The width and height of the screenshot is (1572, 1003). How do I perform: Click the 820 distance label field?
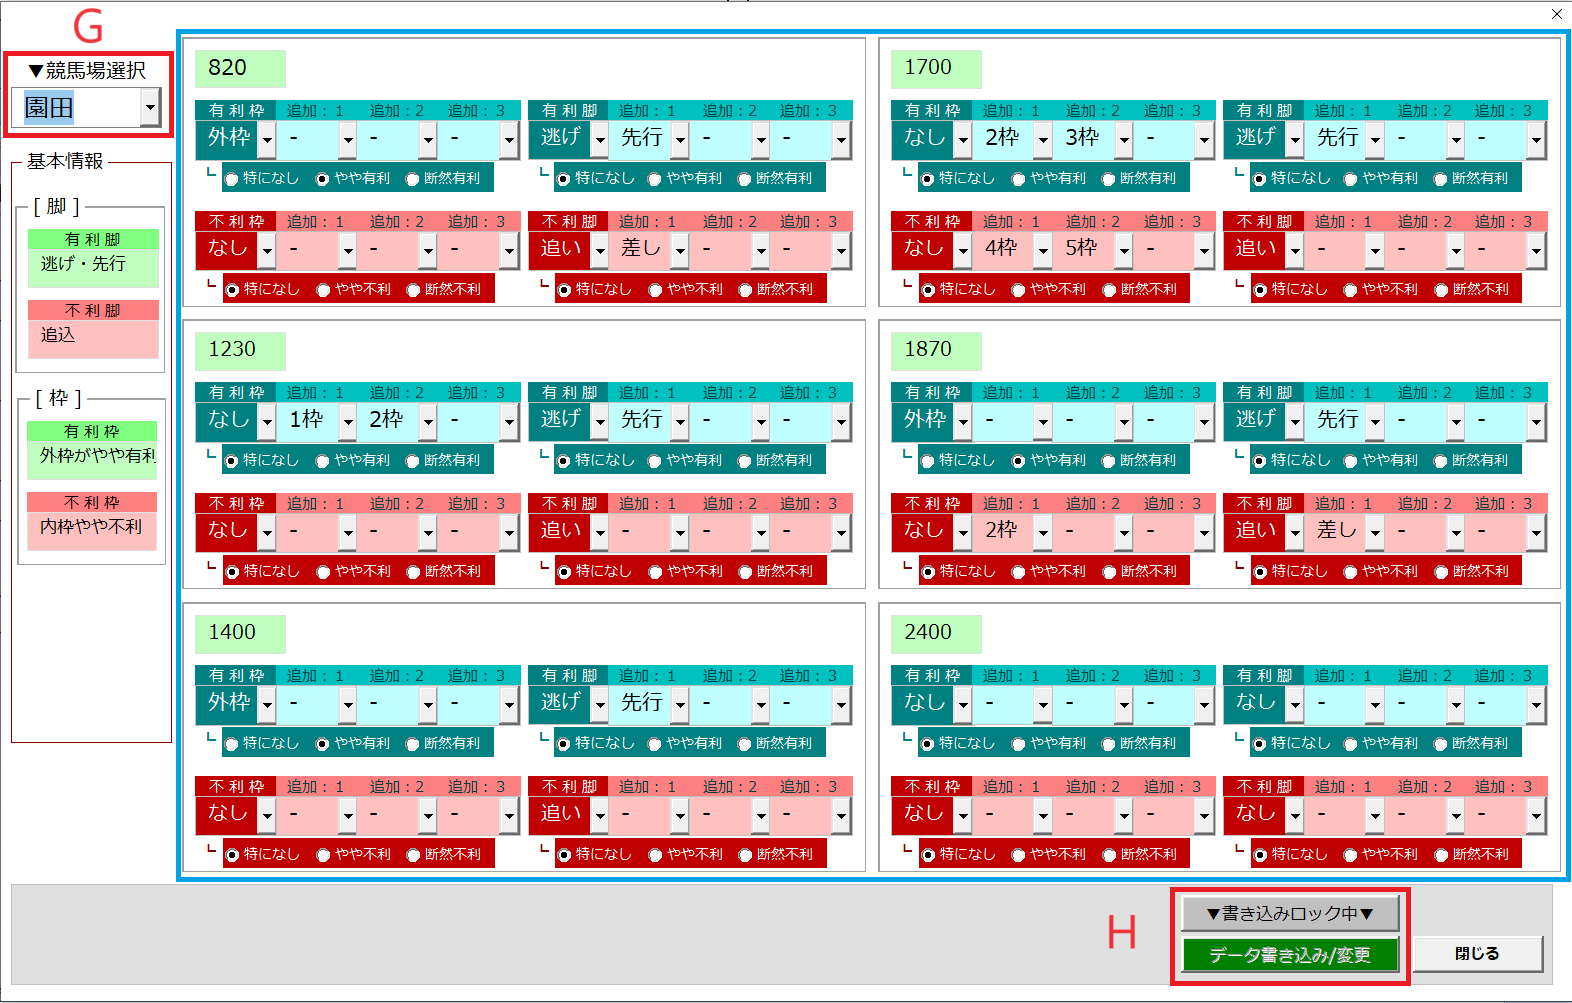pyautogui.click(x=240, y=68)
